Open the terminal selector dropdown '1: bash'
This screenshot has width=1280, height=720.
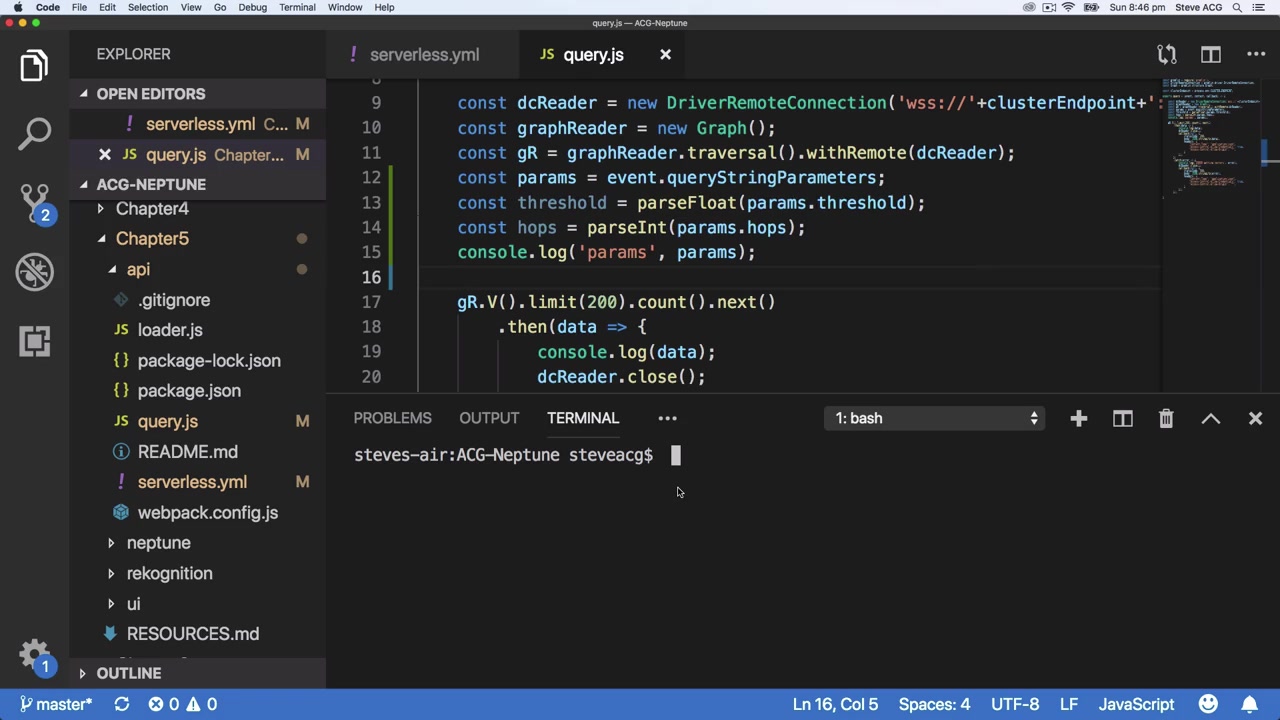coord(937,419)
